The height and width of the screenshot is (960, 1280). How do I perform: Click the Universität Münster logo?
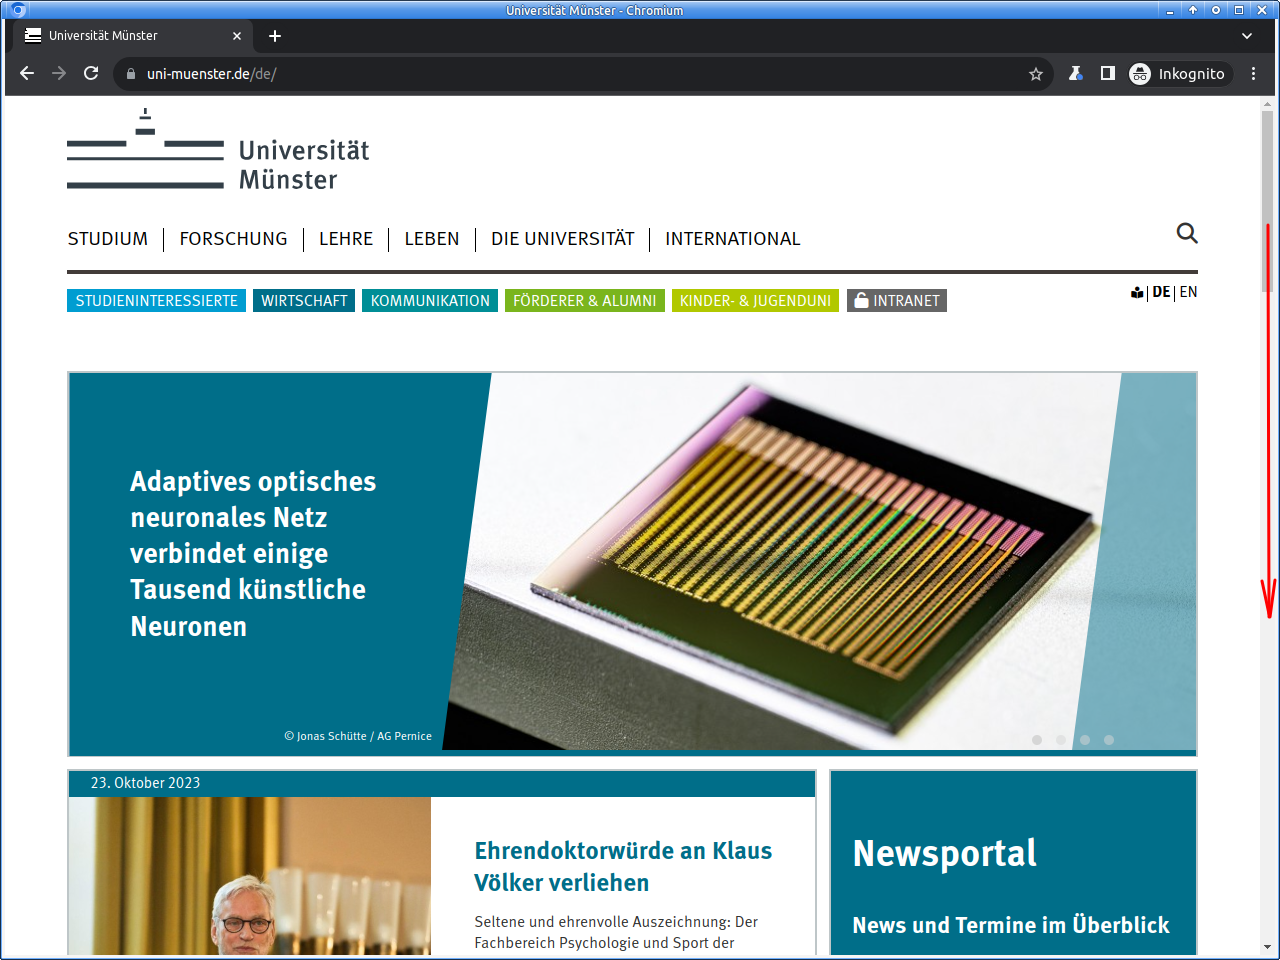click(218, 150)
